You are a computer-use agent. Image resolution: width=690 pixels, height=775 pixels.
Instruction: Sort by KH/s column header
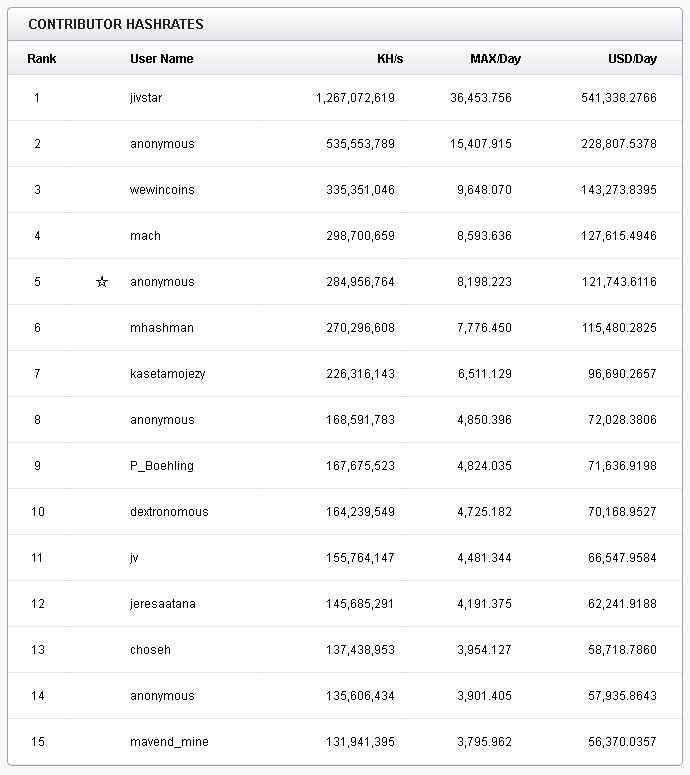pyautogui.click(x=390, y=59)
